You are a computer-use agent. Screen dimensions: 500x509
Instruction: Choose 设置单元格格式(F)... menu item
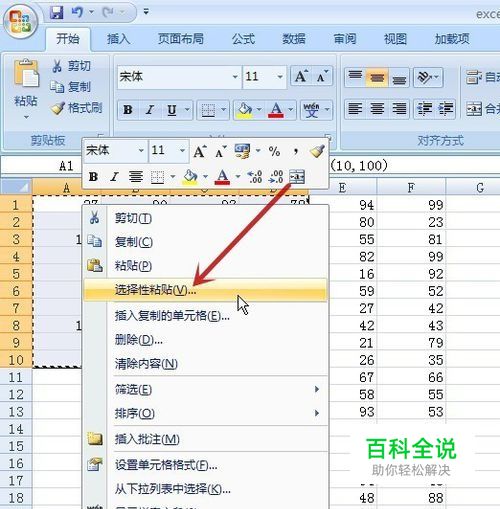coord(205,465)
